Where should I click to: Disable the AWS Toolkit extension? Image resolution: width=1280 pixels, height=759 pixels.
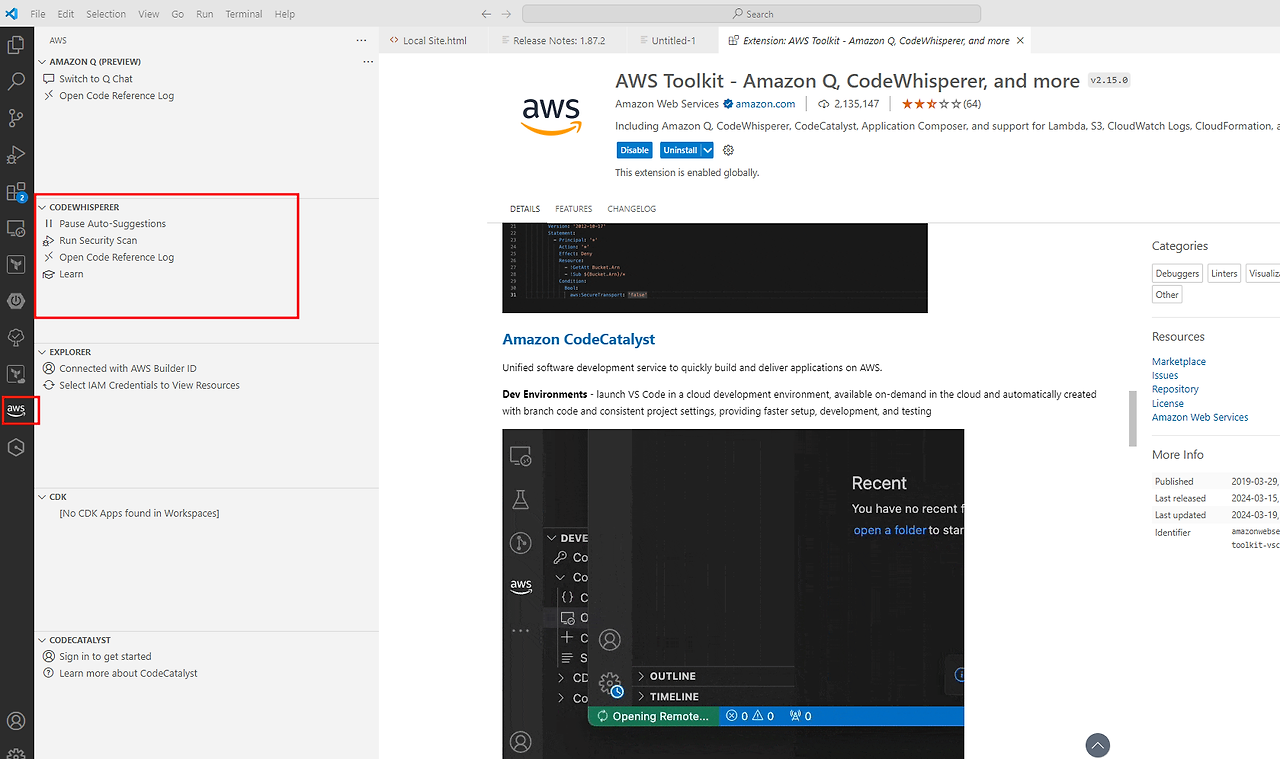coord(635,150)
